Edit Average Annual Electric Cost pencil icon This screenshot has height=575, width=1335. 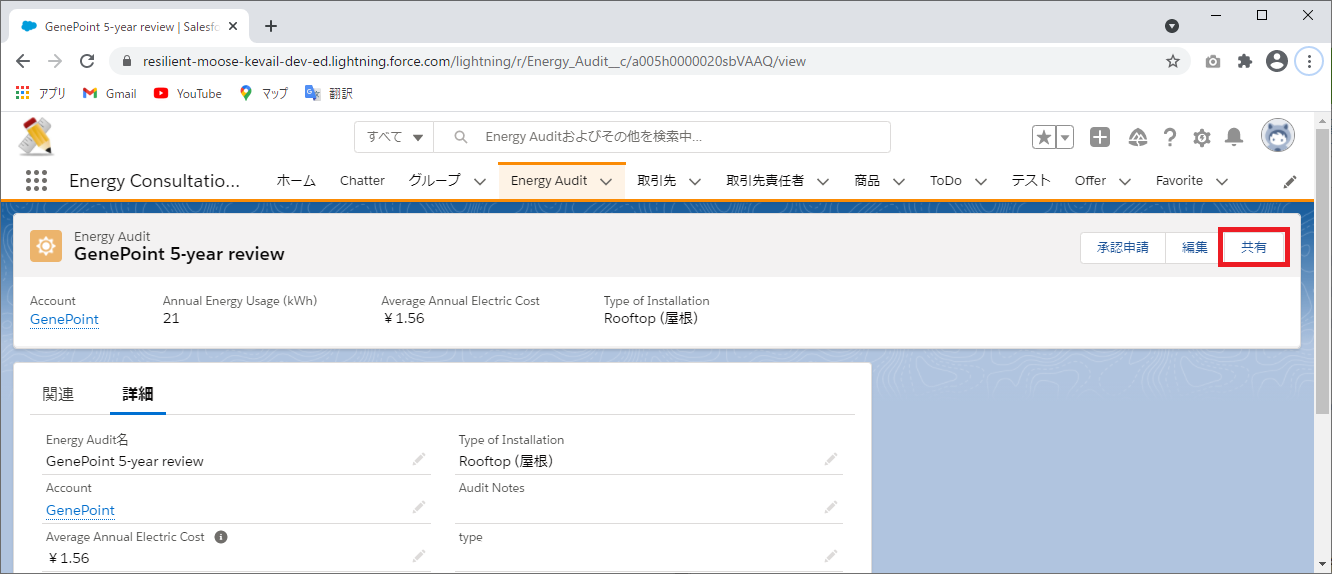point(419,556)
